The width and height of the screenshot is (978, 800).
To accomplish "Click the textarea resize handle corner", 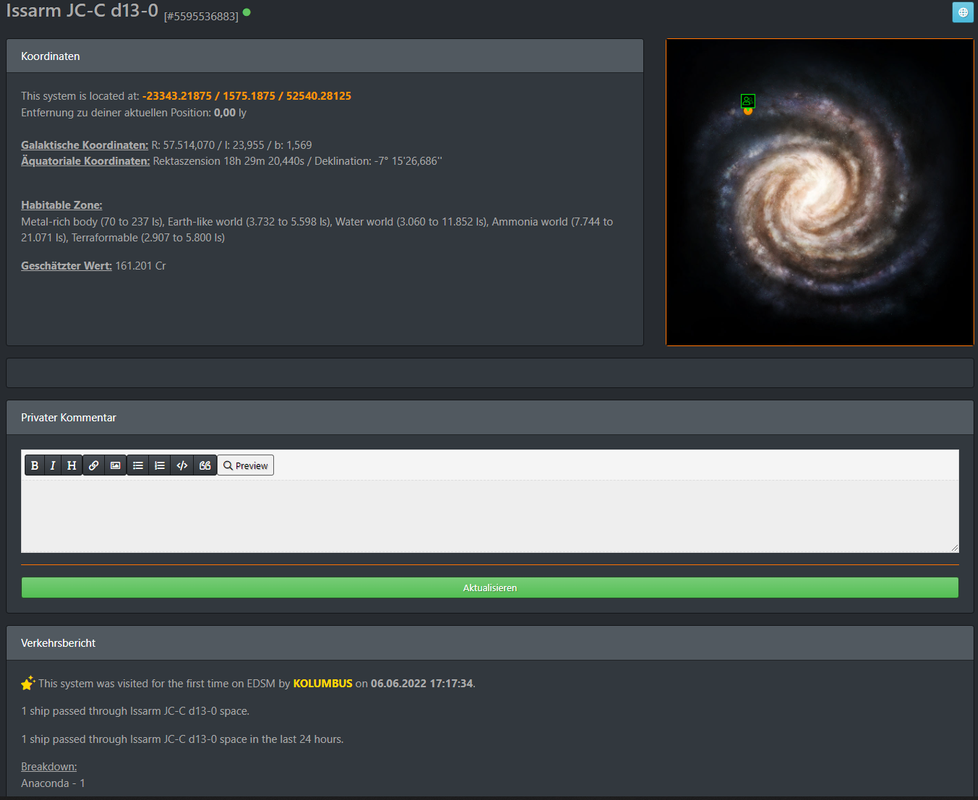I will (954, 547).
